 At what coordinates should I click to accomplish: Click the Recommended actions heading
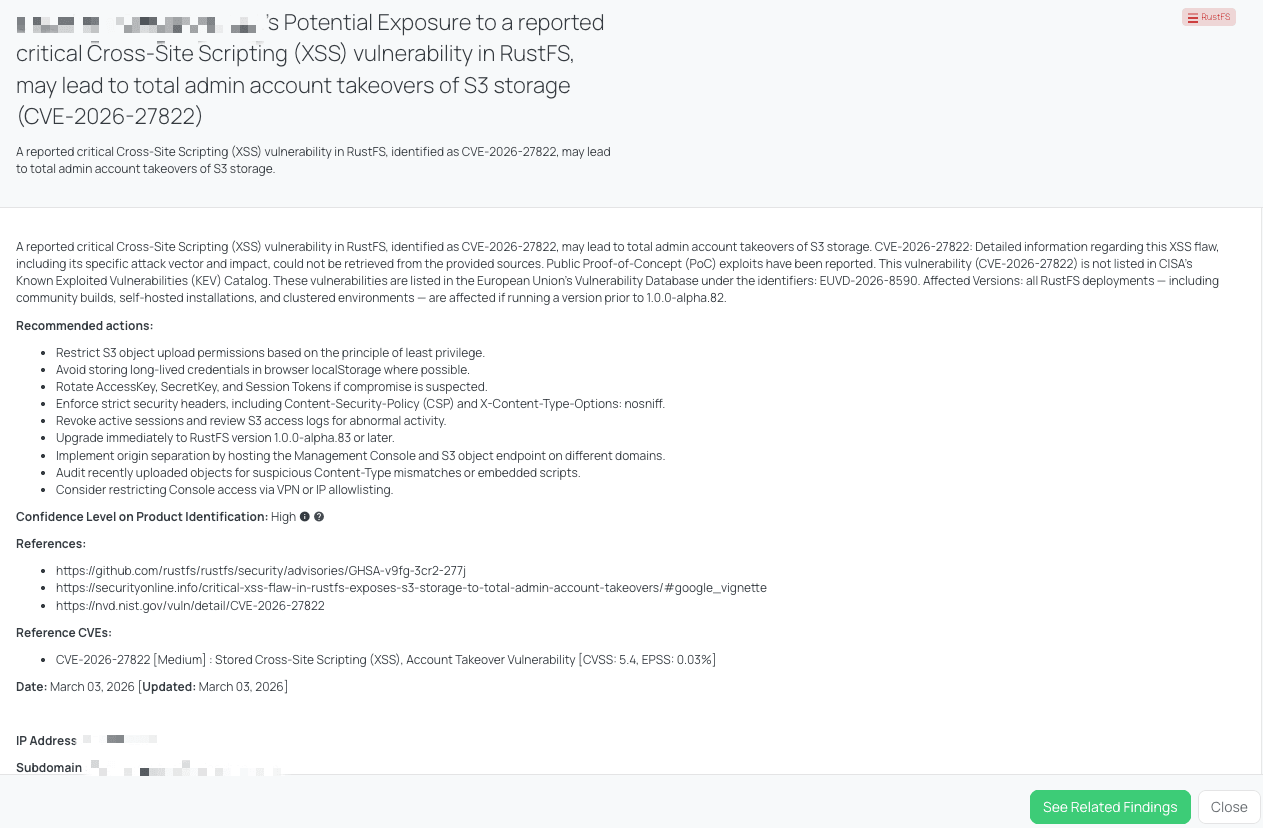click(x=85, y=326)
